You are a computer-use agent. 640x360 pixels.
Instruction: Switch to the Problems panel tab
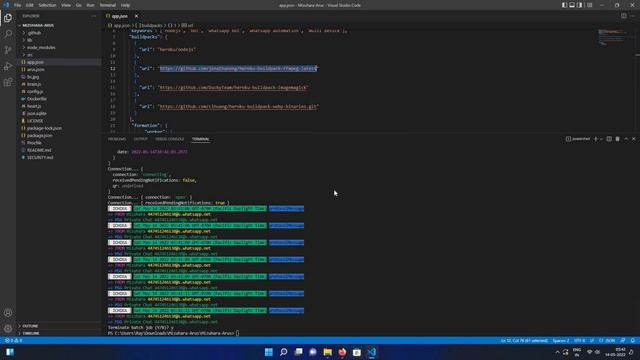point(117,139)
